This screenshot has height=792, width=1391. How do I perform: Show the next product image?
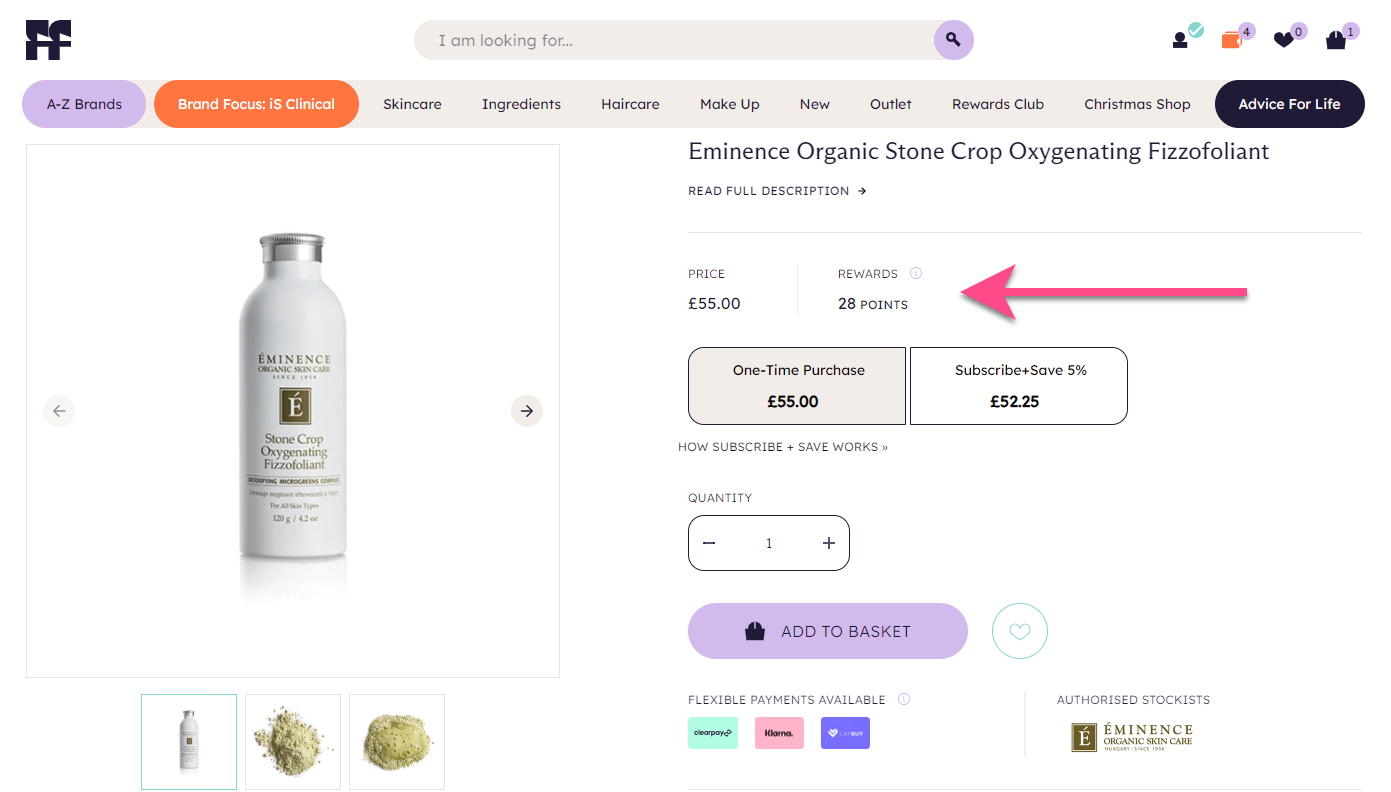[527, 410]
